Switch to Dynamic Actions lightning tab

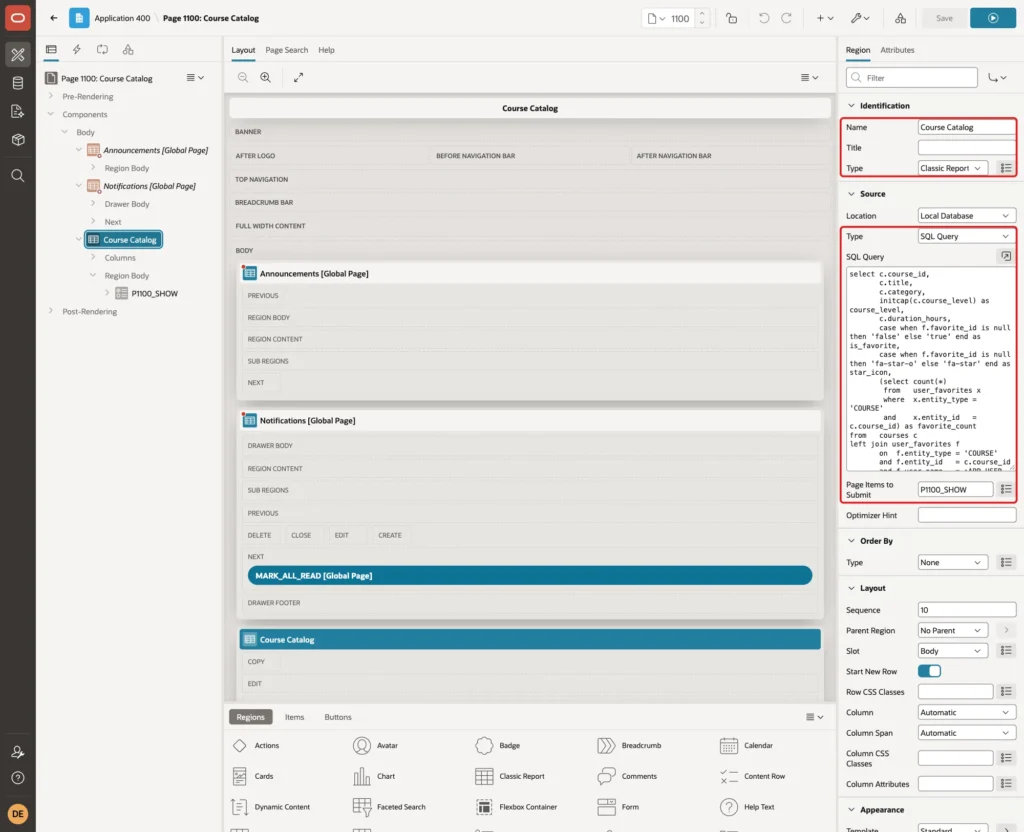76,50
